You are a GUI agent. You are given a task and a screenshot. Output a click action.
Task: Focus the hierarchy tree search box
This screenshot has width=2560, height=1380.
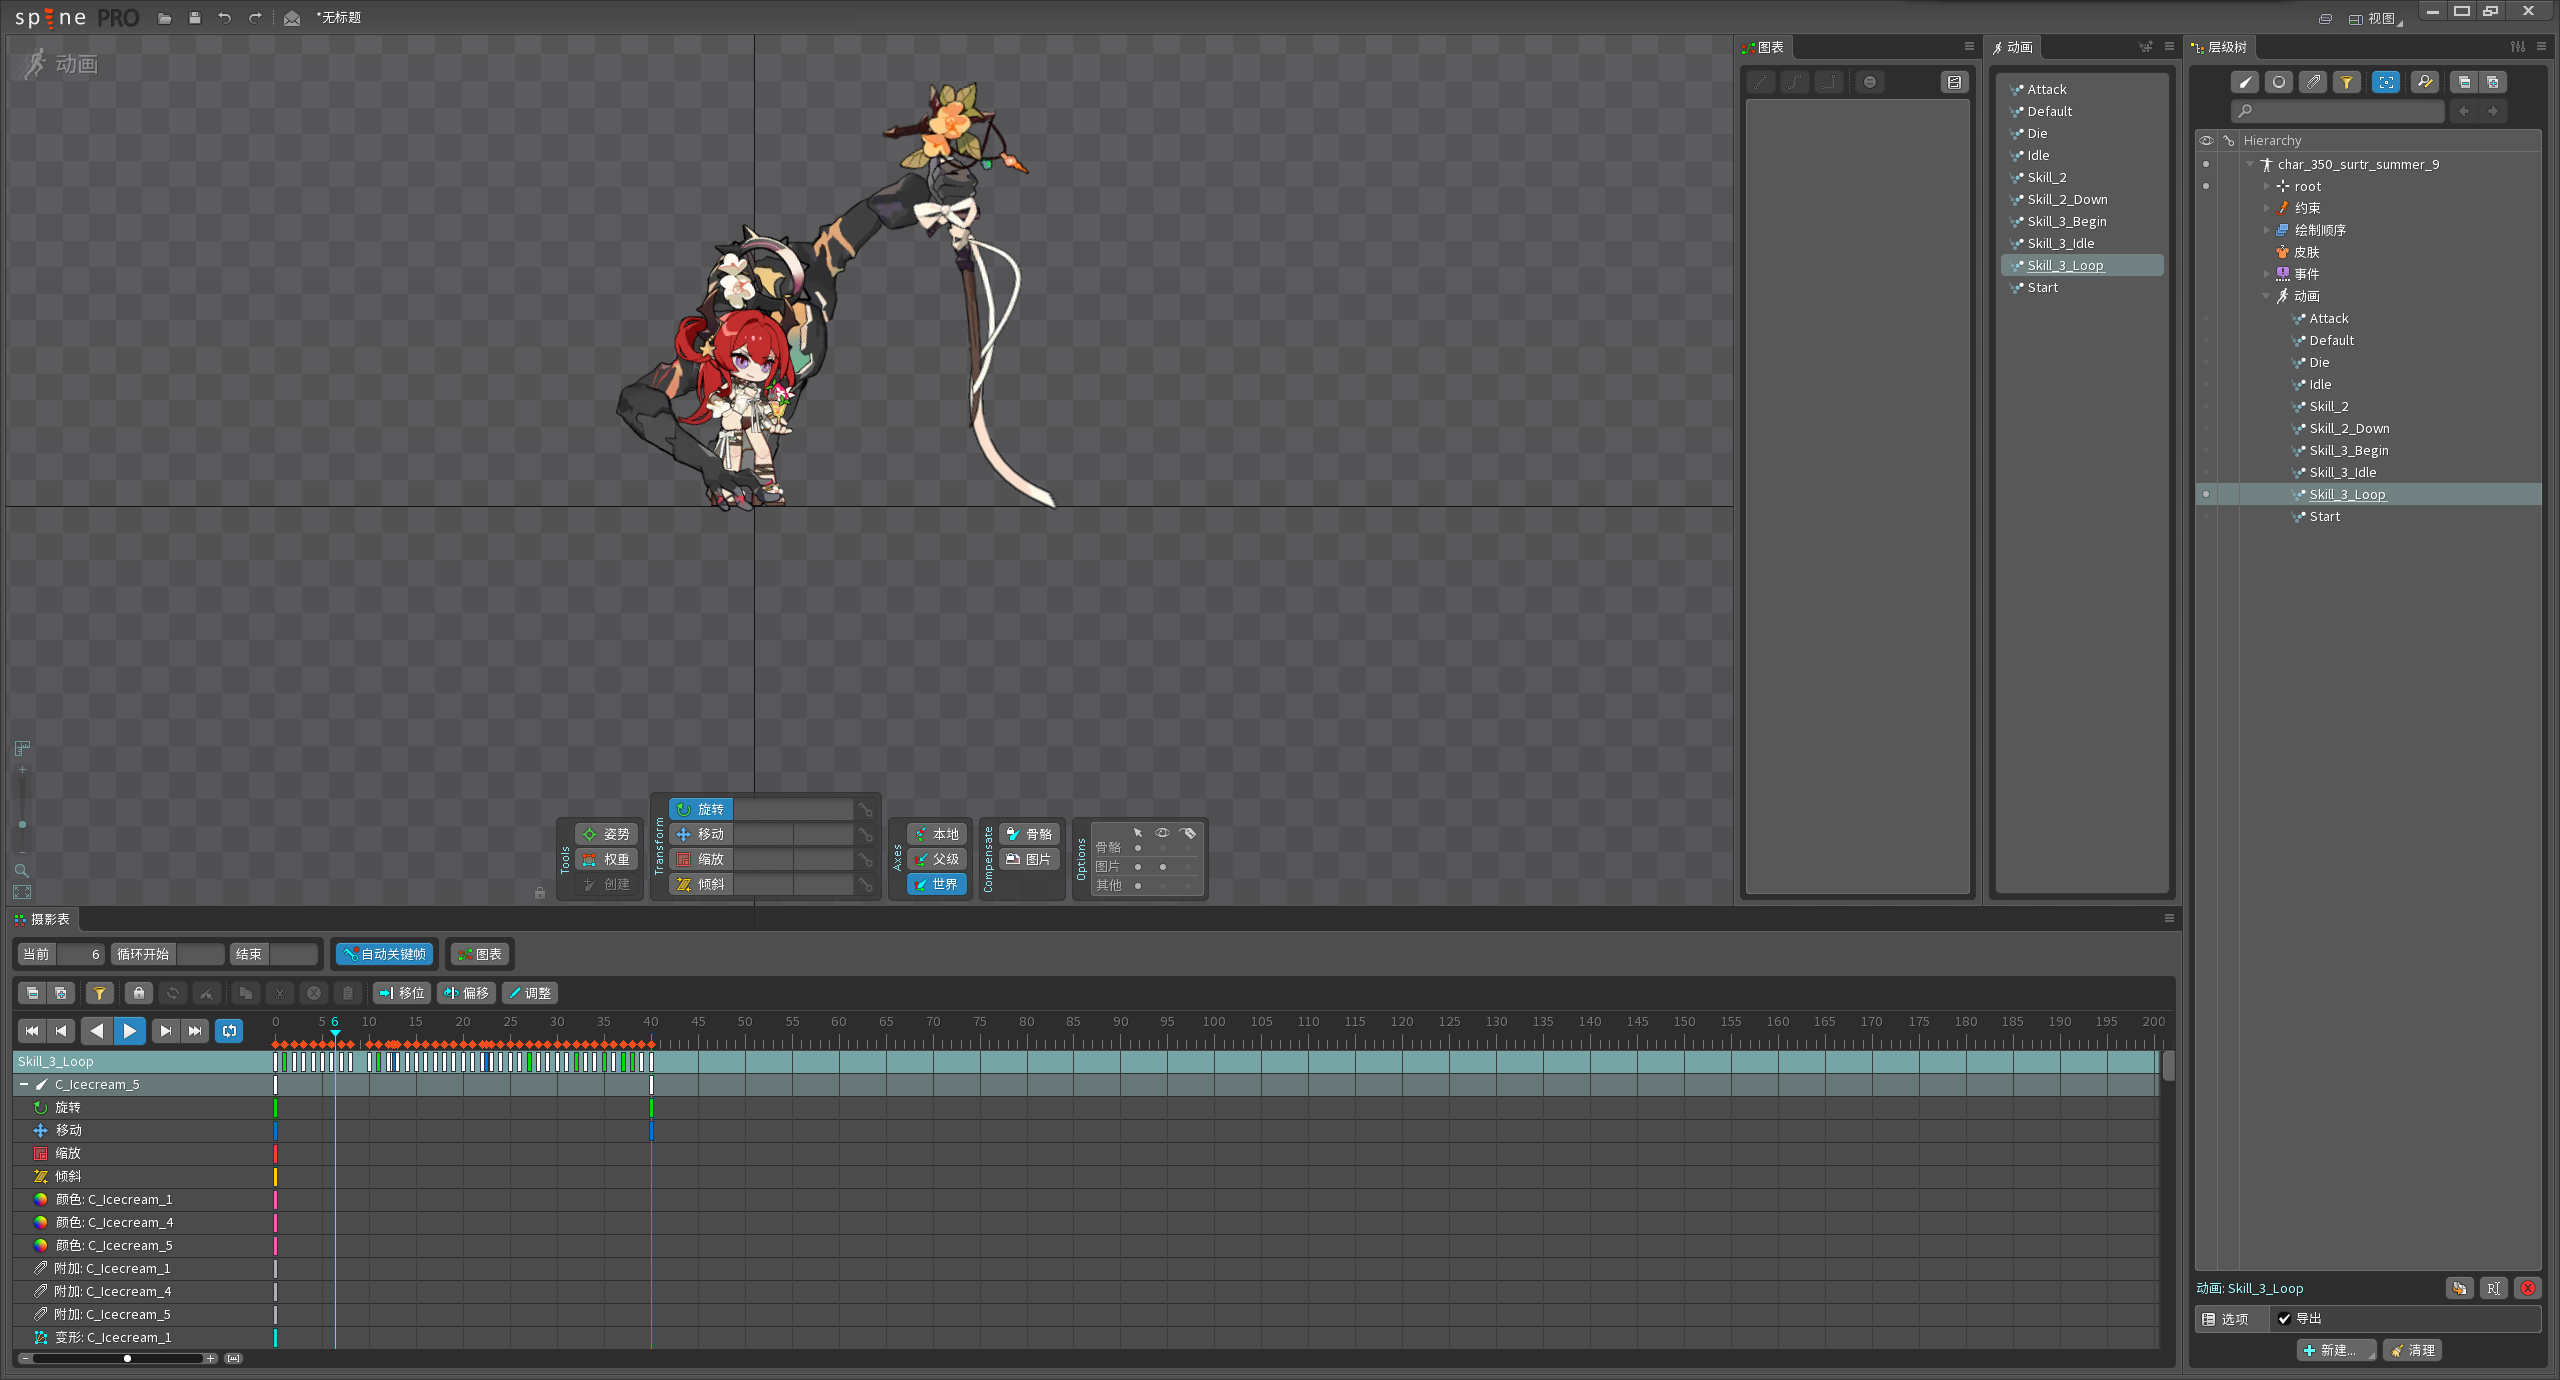click(x=2337, y=111)
